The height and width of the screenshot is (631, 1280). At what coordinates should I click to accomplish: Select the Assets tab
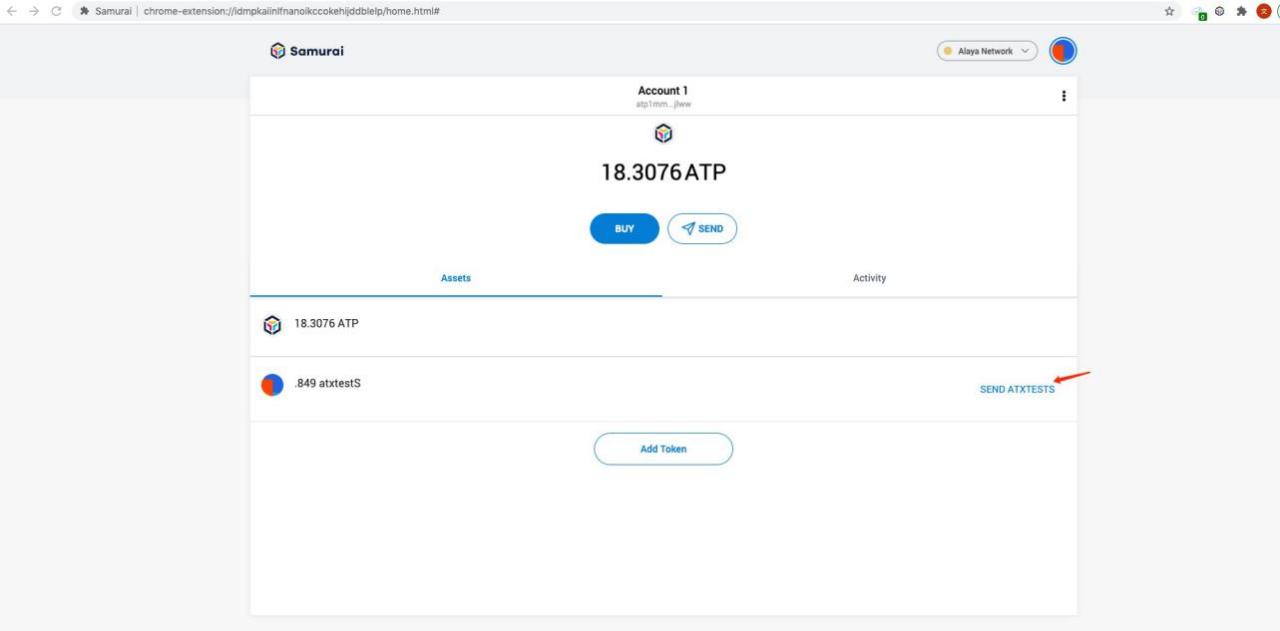tap(456, 278)
